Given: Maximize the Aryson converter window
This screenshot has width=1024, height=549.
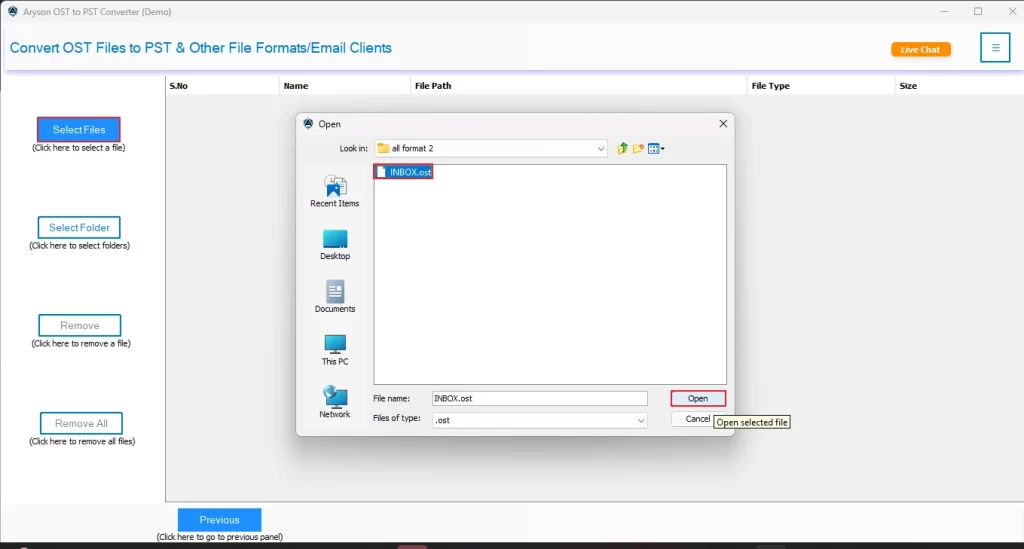Looking at the screenshot, I should click(x=978, y=11).
